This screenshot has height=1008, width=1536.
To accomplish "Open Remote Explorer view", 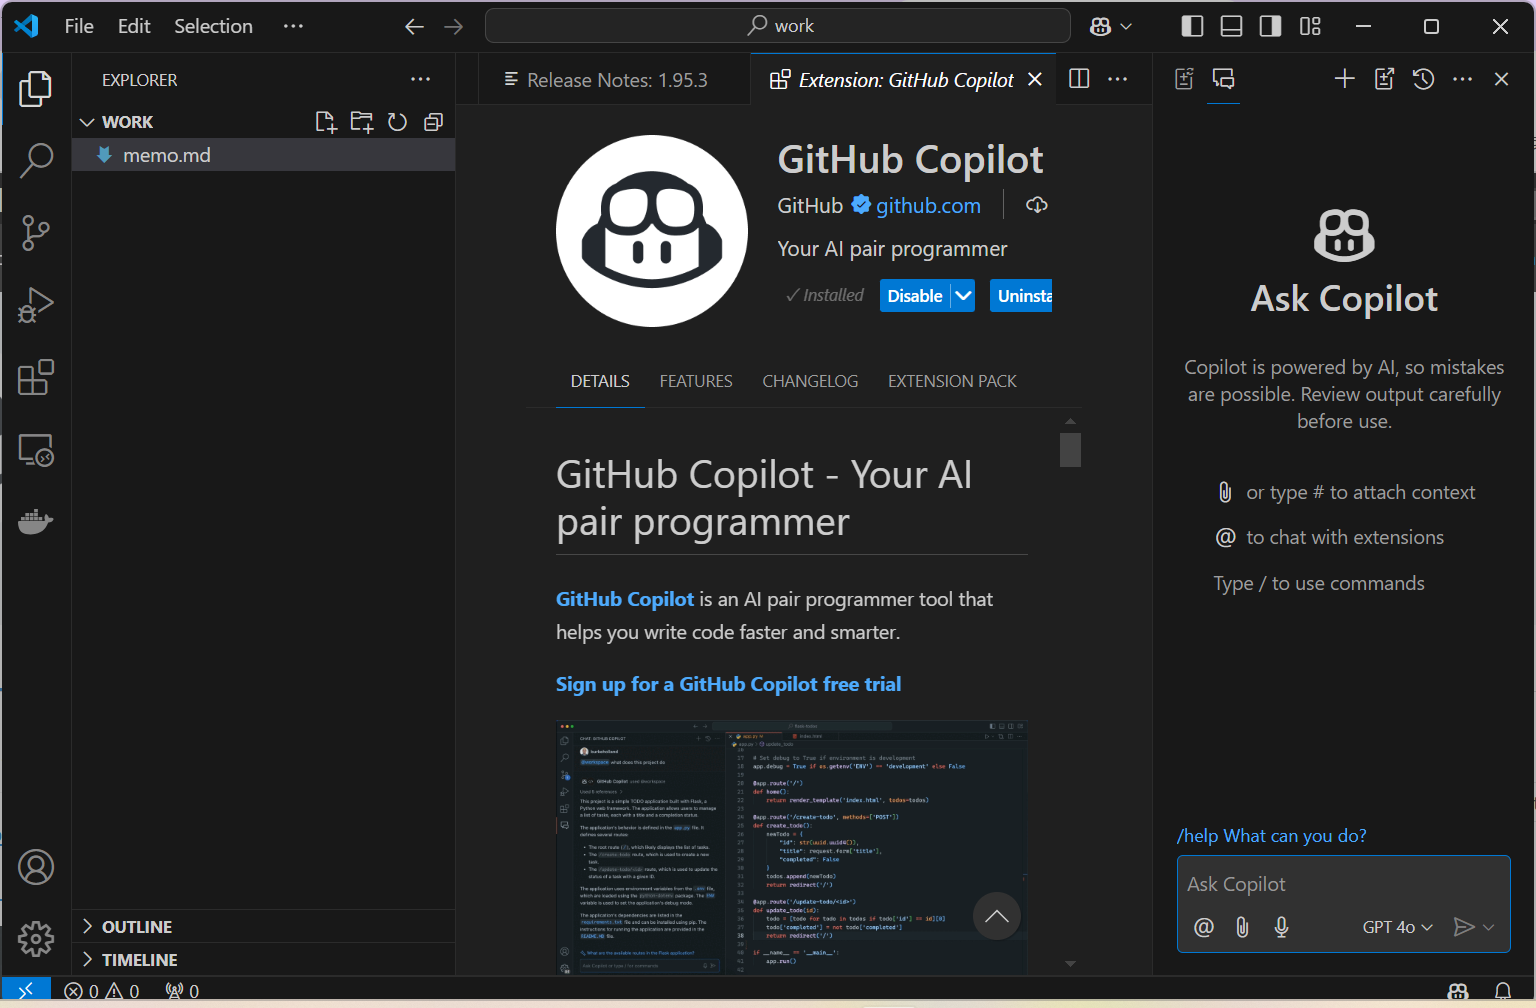I will [x=36, y=450].
